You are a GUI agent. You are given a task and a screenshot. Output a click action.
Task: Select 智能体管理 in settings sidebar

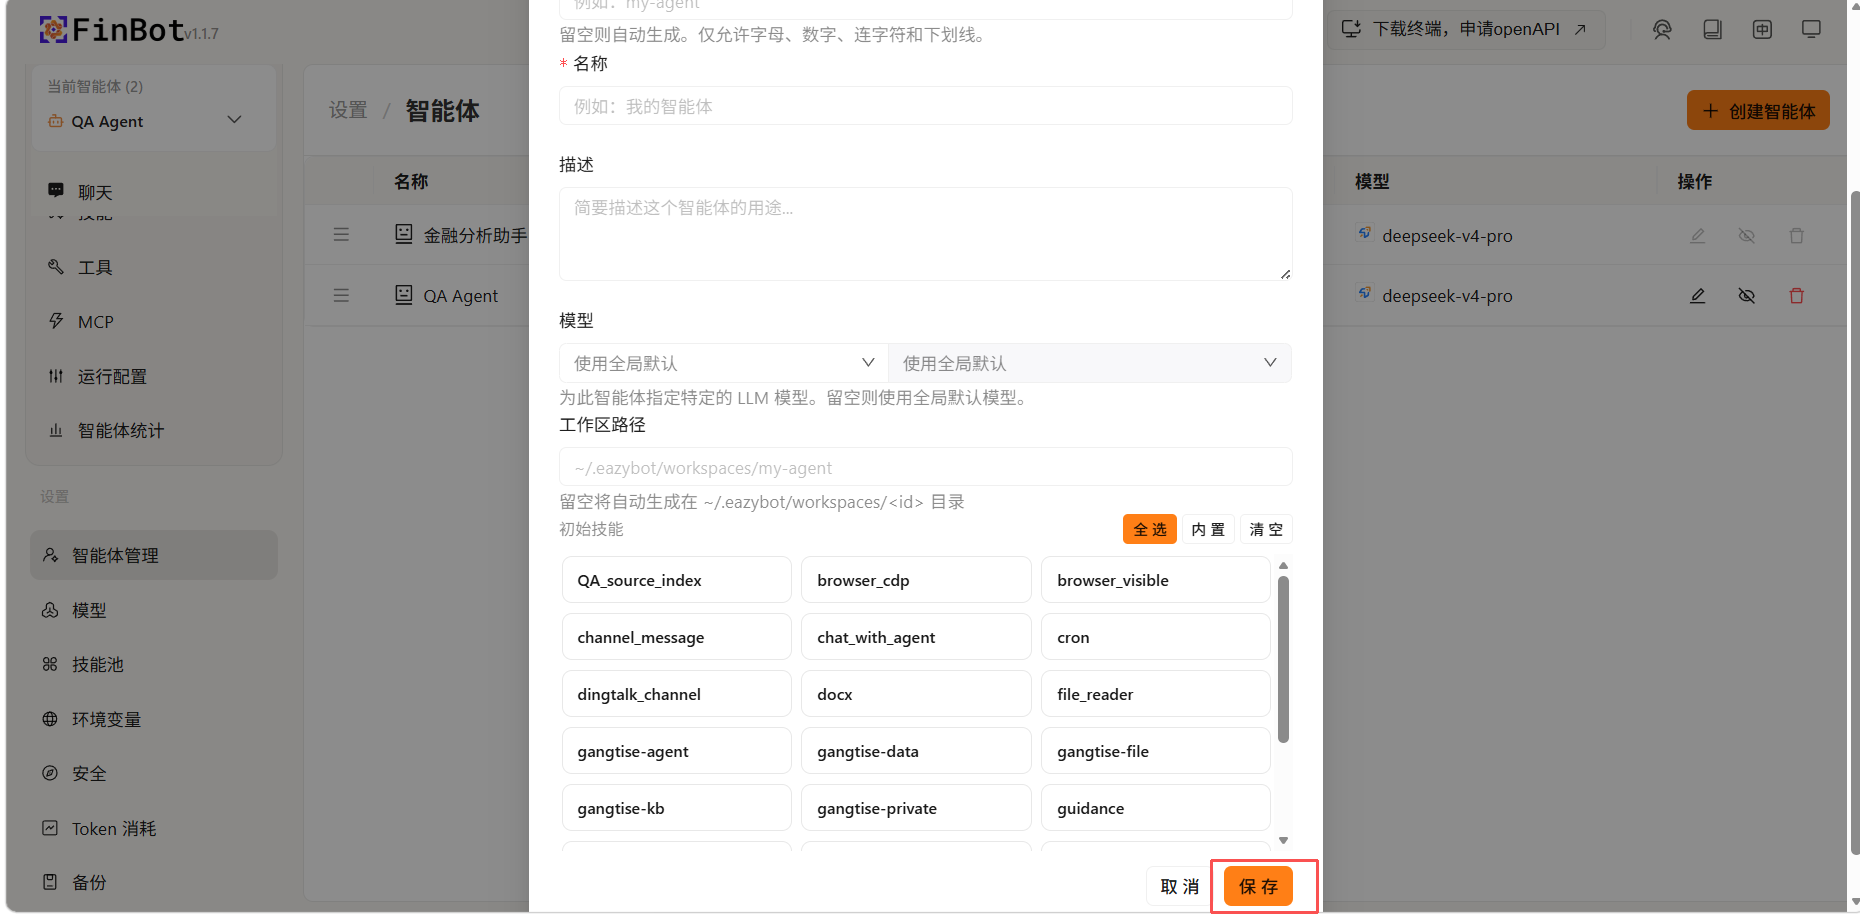[154, 555]
